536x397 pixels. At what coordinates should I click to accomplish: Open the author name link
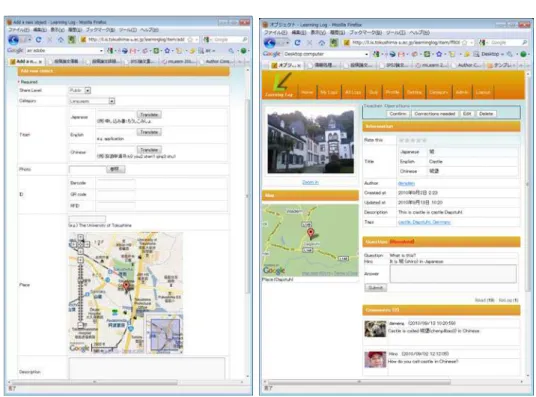[406, 184]
